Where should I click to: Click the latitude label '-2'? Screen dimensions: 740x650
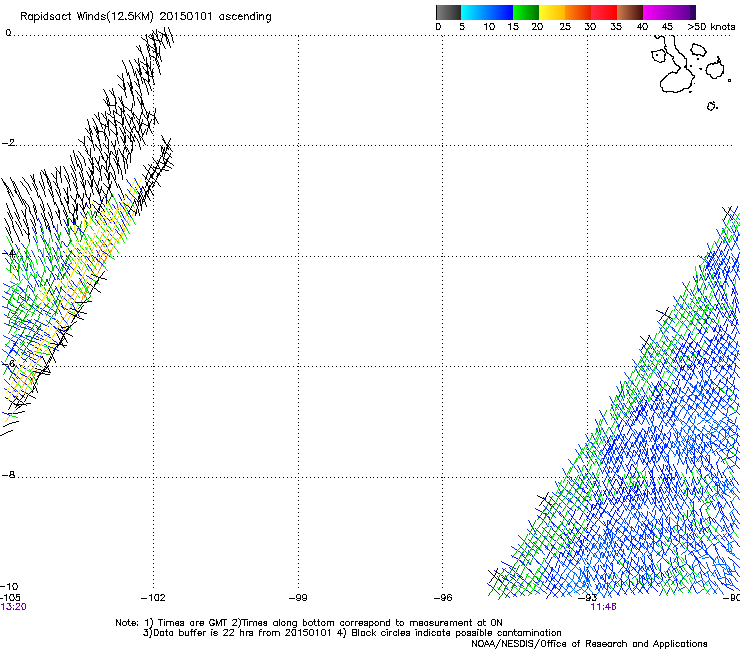tap(8, 143)
